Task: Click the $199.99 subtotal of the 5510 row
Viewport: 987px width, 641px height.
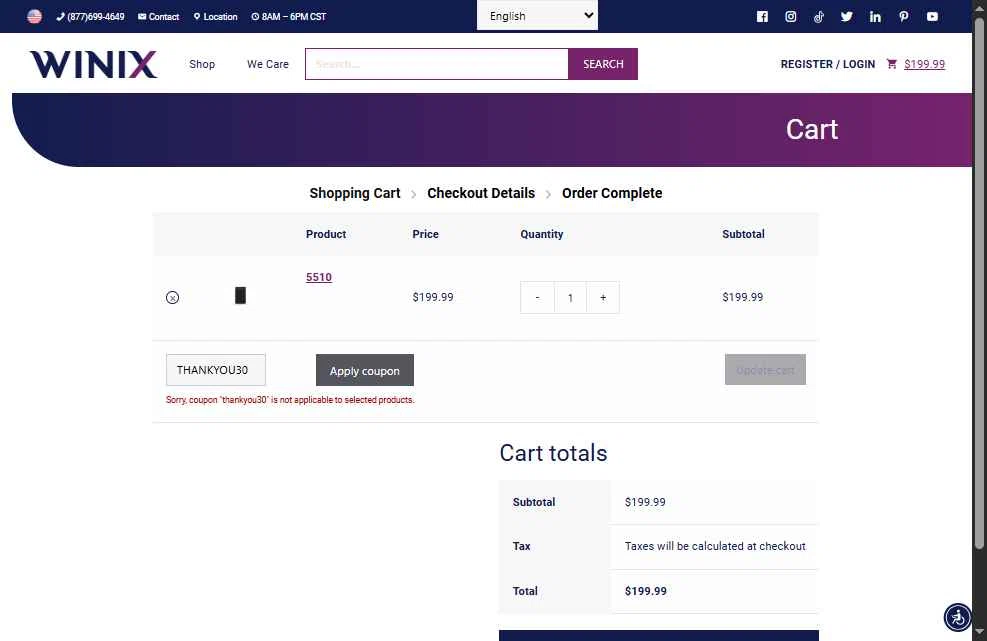Action: pos(743,297)
